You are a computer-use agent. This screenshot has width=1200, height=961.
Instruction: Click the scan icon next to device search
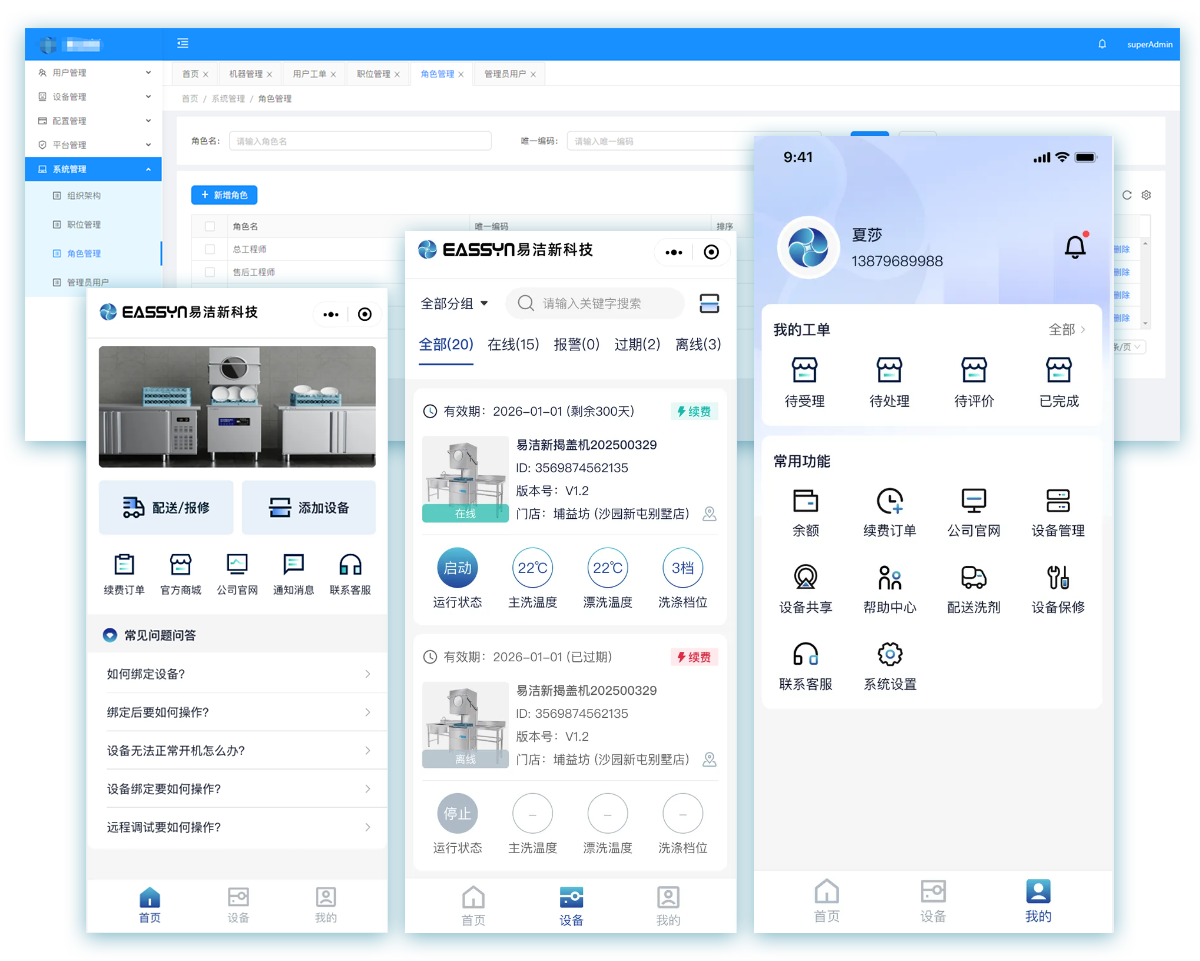[709, 303]
